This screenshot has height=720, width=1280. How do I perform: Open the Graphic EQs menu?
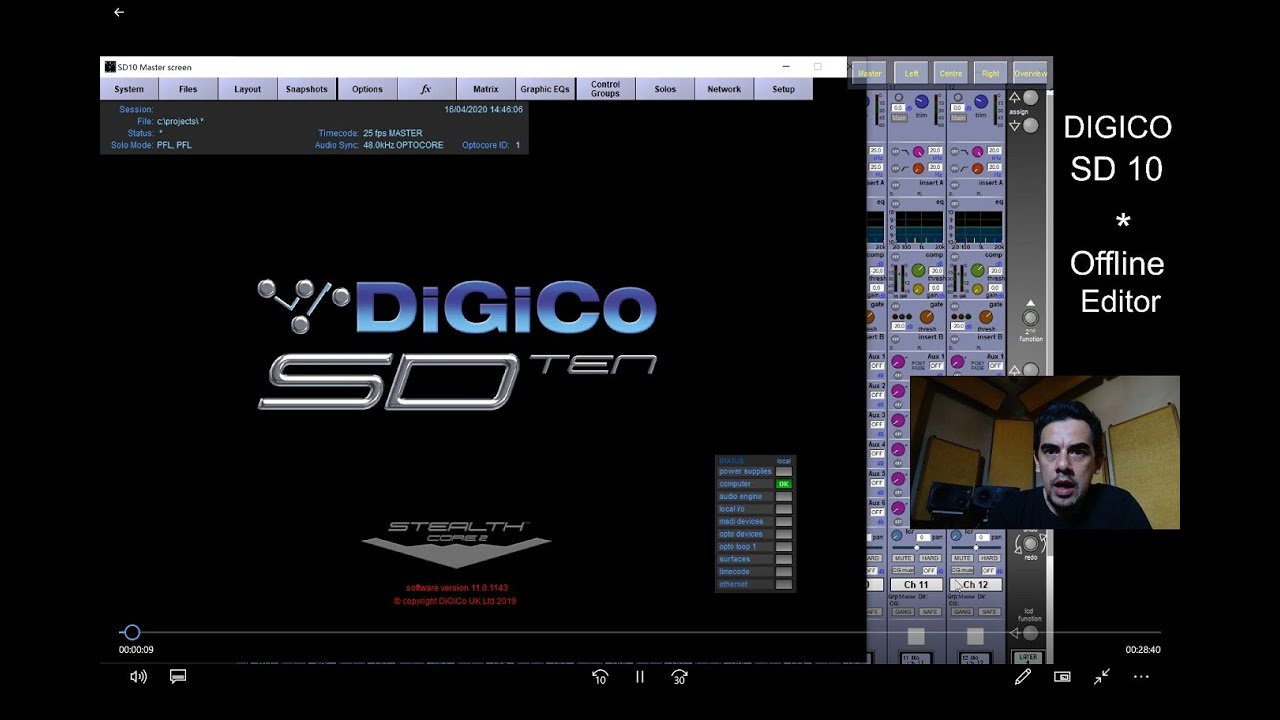click(545, 89)
